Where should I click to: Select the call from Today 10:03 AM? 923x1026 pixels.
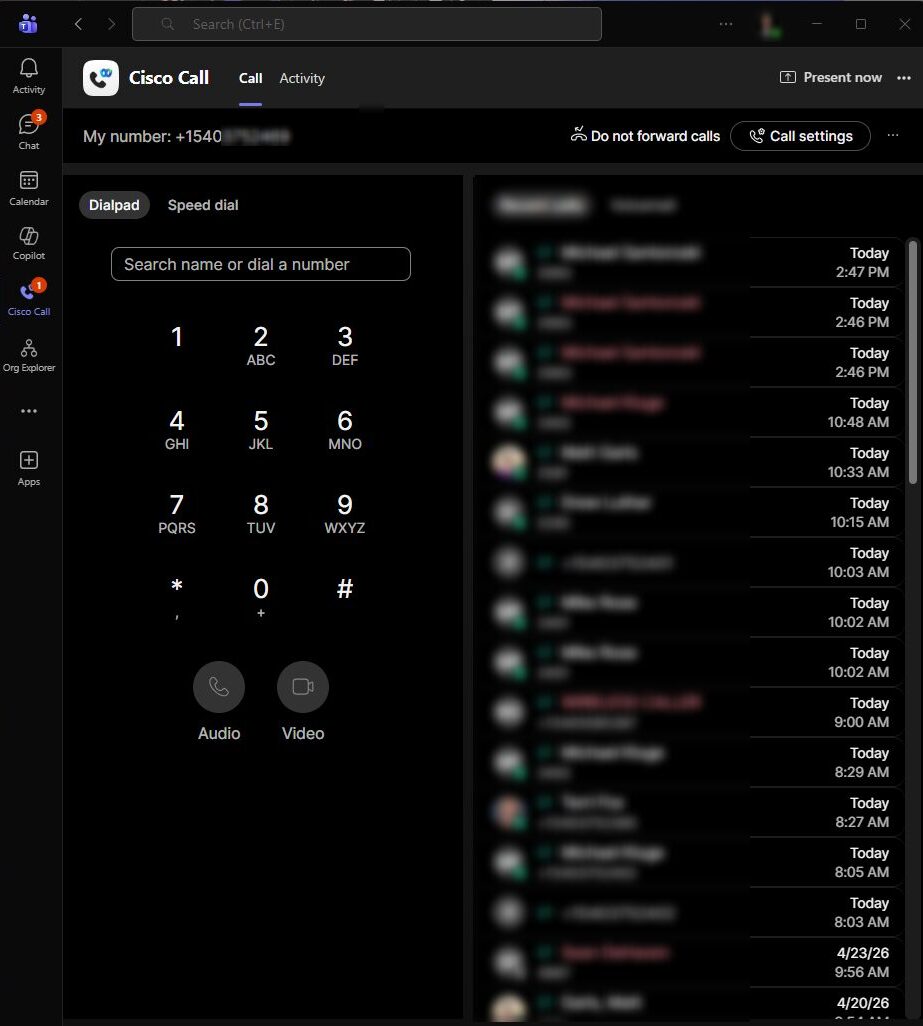point(694,562)
